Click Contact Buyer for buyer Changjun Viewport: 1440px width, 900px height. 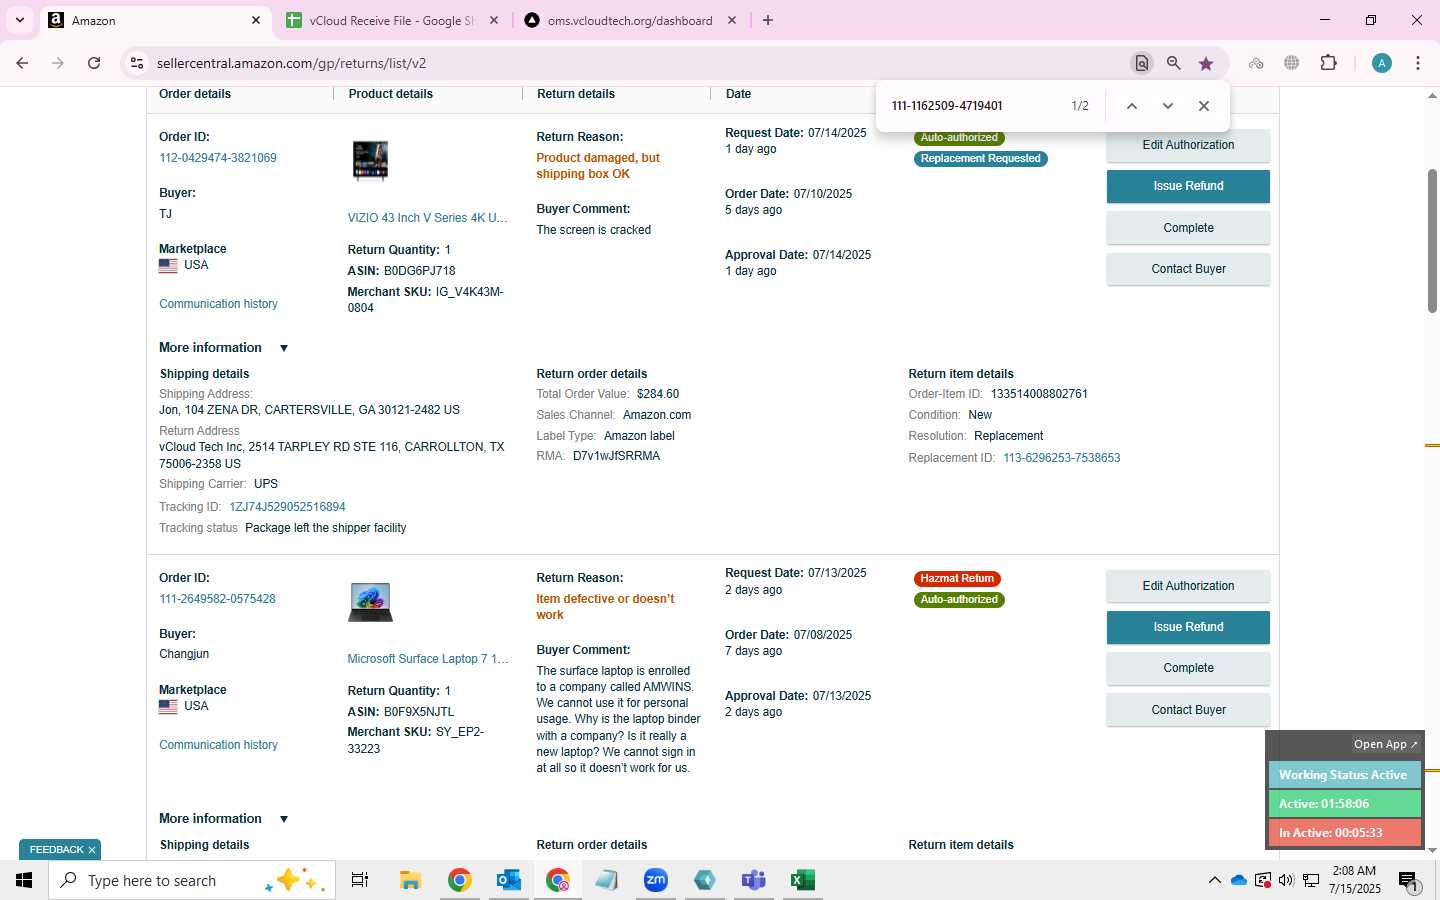coord(1188,710)
